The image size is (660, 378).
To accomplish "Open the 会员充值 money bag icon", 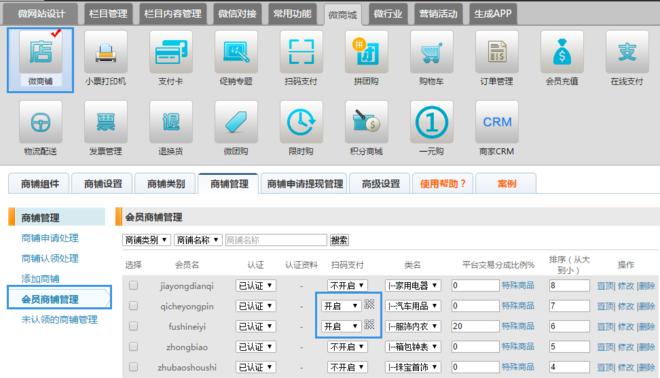I will pos(562,52).
